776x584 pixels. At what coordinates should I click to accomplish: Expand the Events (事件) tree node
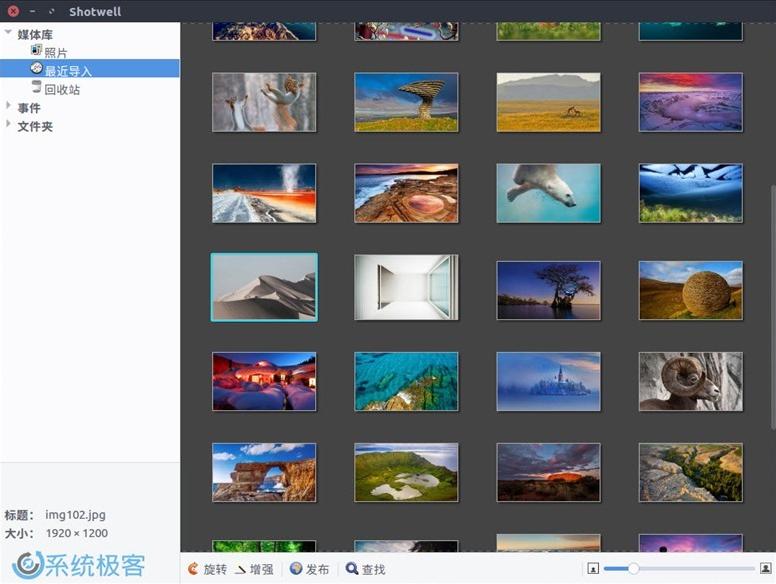pyautogui.click(x=9, y=107)
